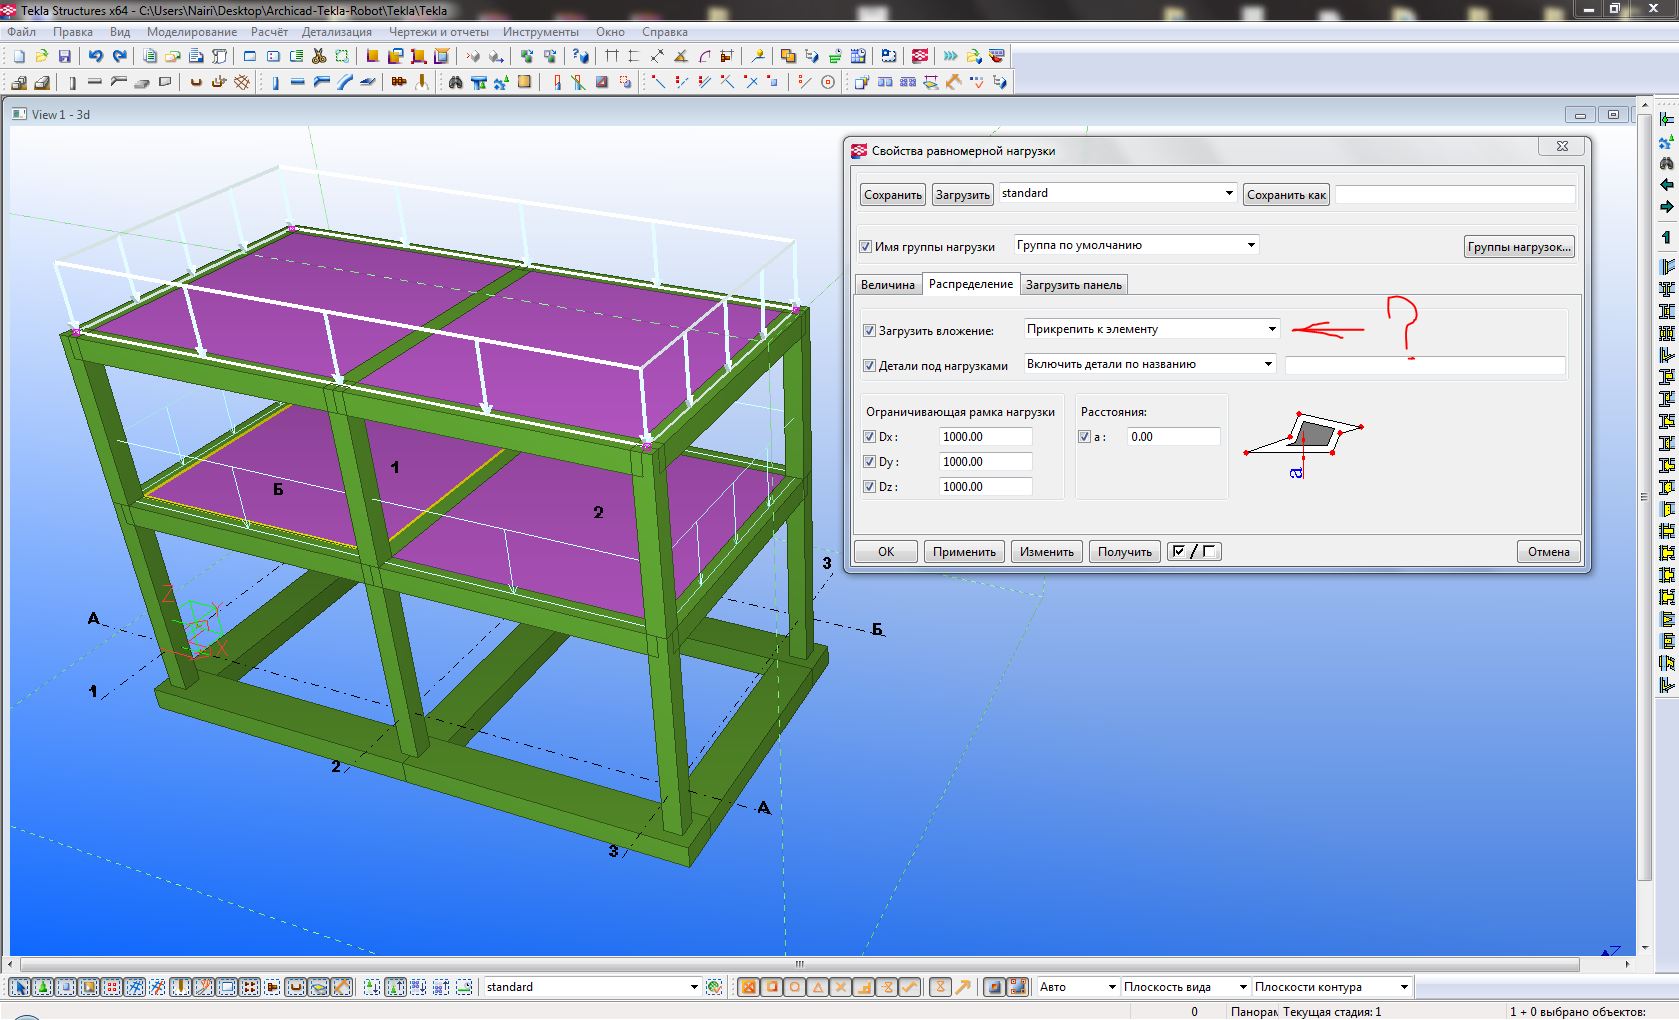Viewport: 1679px width, 1020px height.
Task: Click the binoculars find icon
Action: point(455,82)
